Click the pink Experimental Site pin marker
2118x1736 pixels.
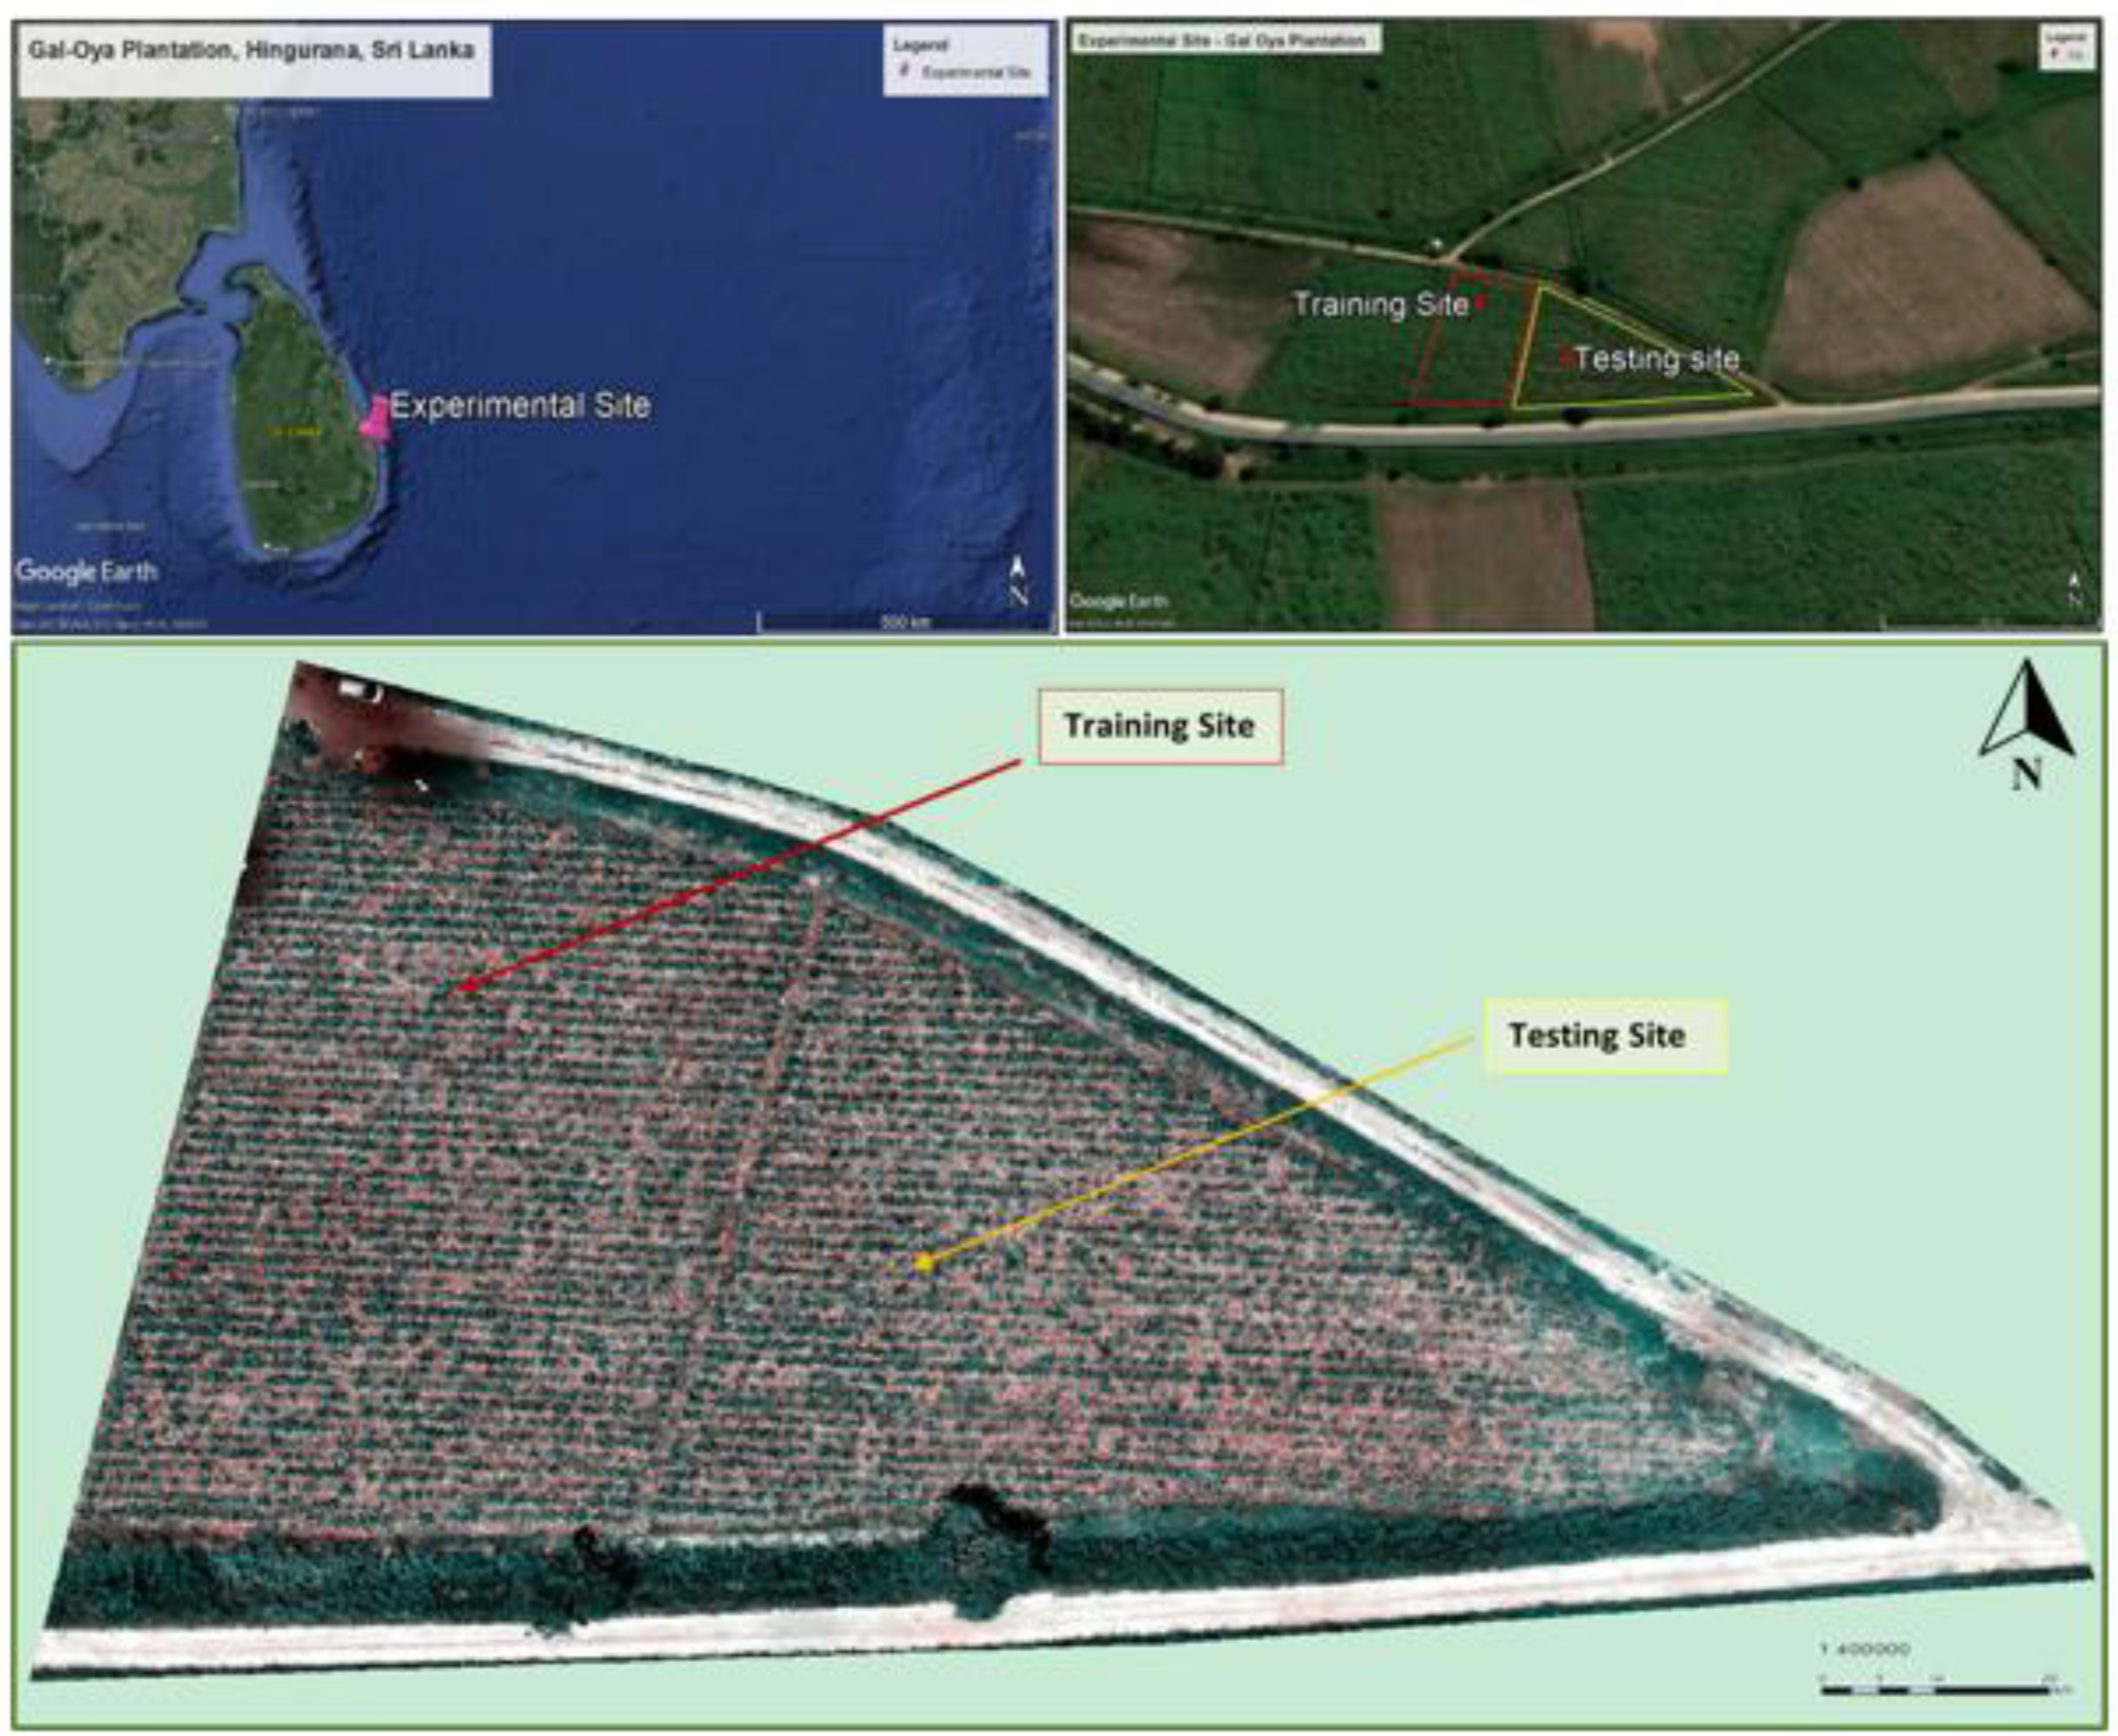coord(376,418)
